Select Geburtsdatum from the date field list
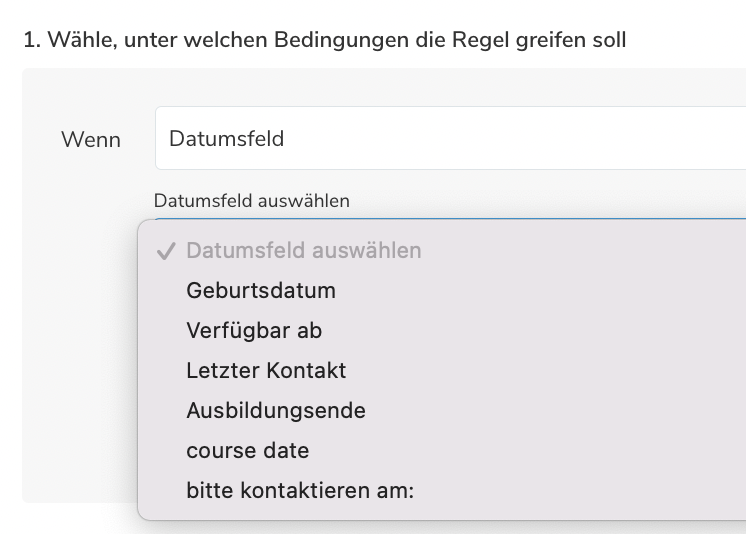This screenshot has width=746, height=534. [261, 291]
